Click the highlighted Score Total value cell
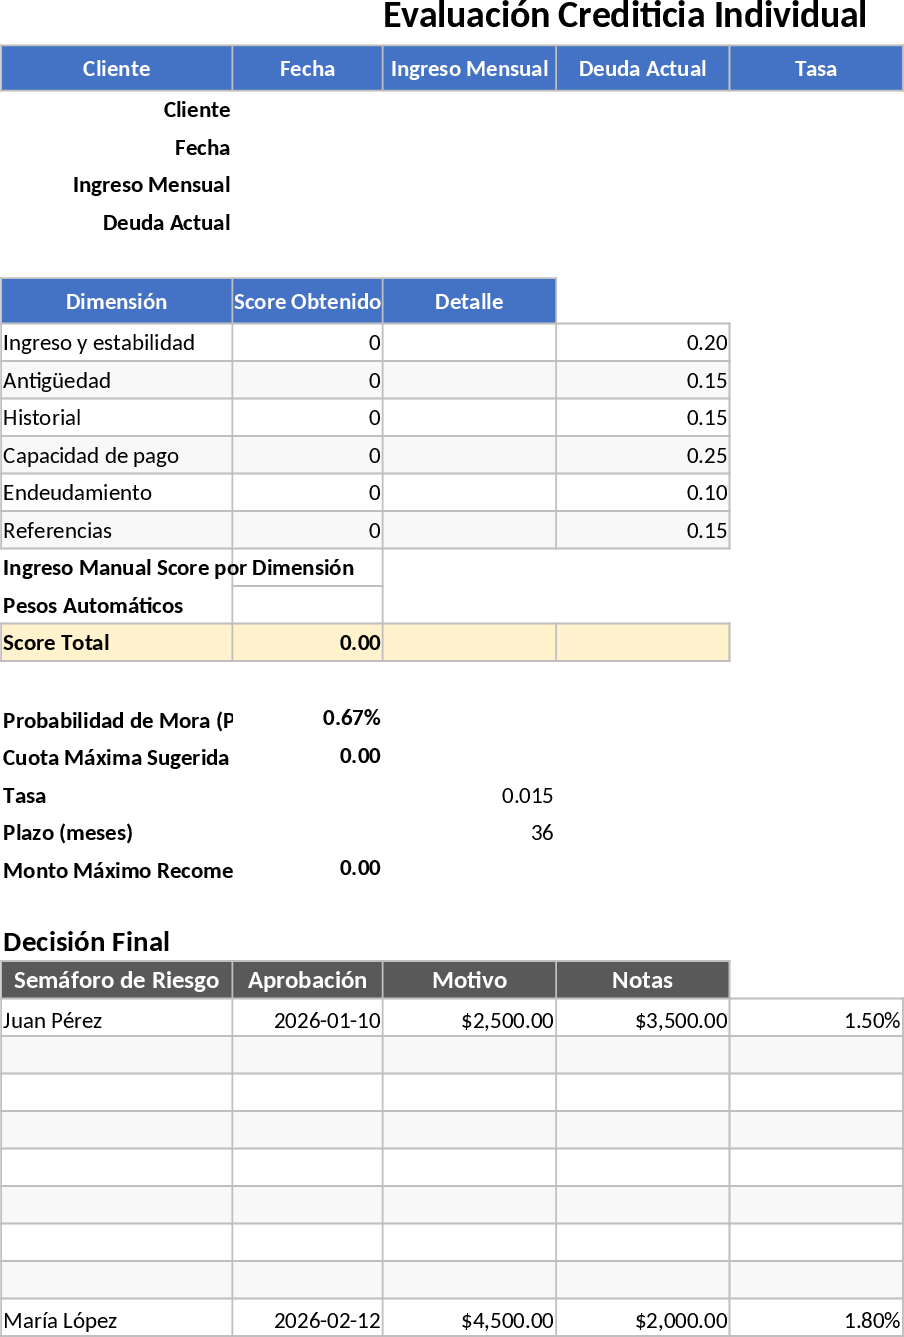904x1337 pixels. pos(307,643)
